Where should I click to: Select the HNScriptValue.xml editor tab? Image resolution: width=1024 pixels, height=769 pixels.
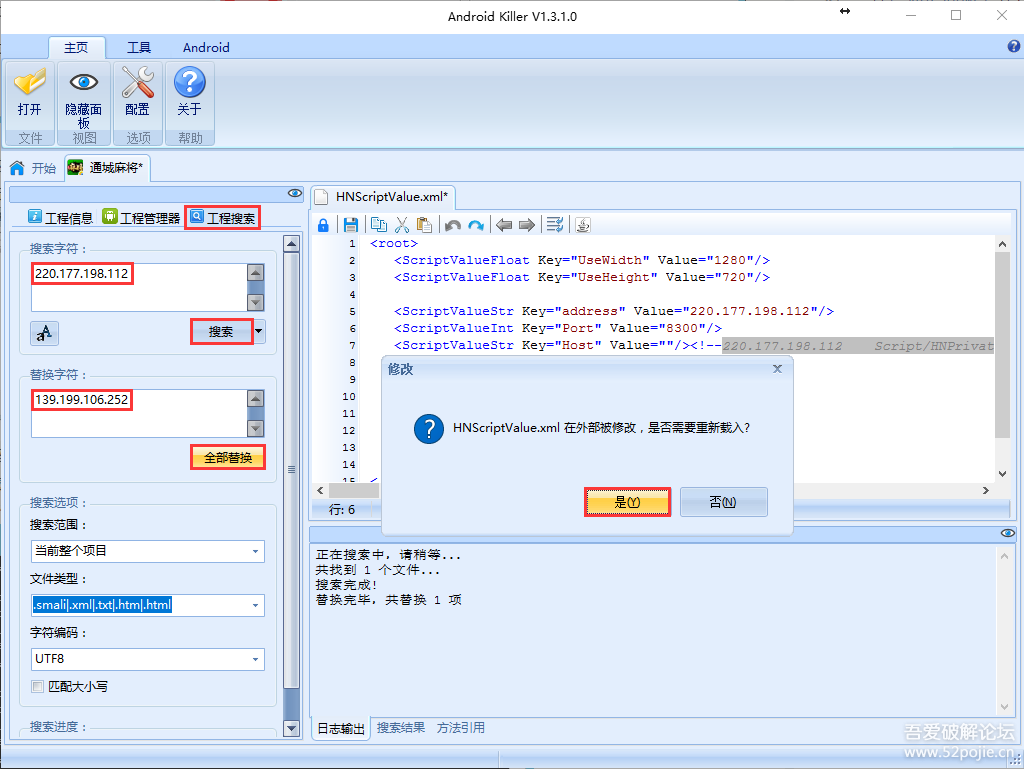383,196
